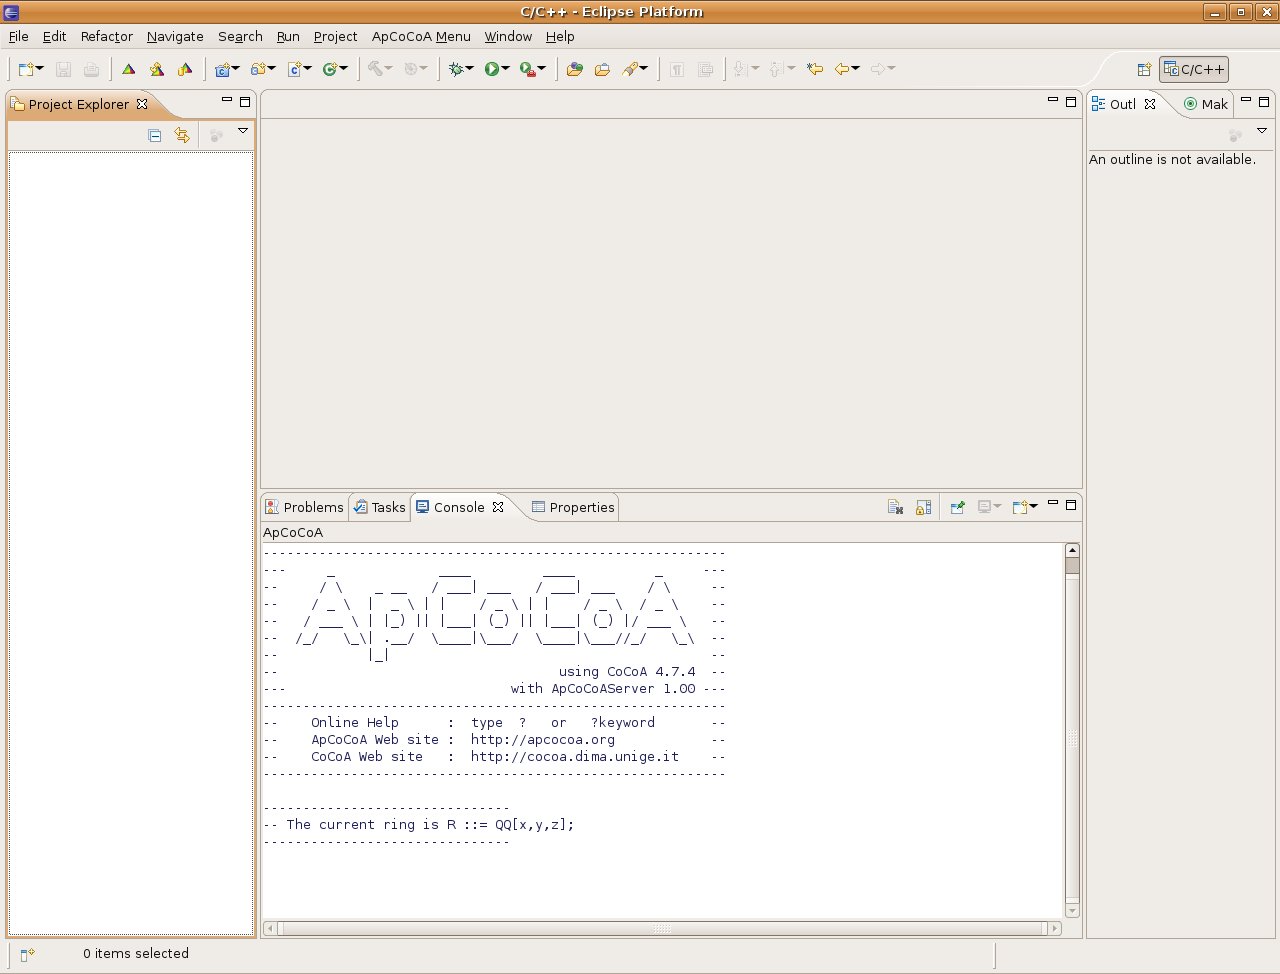Viewport: 1280px width, 974px height.
Task: Click console scrollbar down arrow
Action: pos(1072,911)
